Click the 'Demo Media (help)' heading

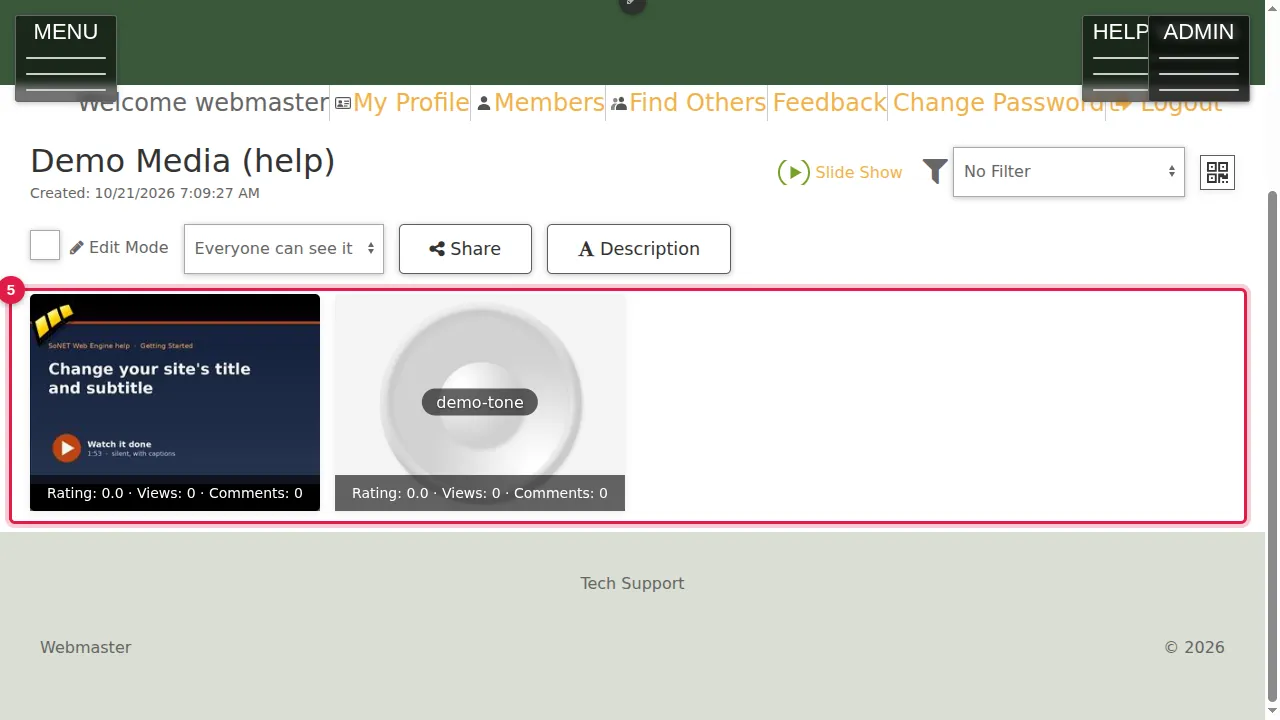(x=183, y=161)
